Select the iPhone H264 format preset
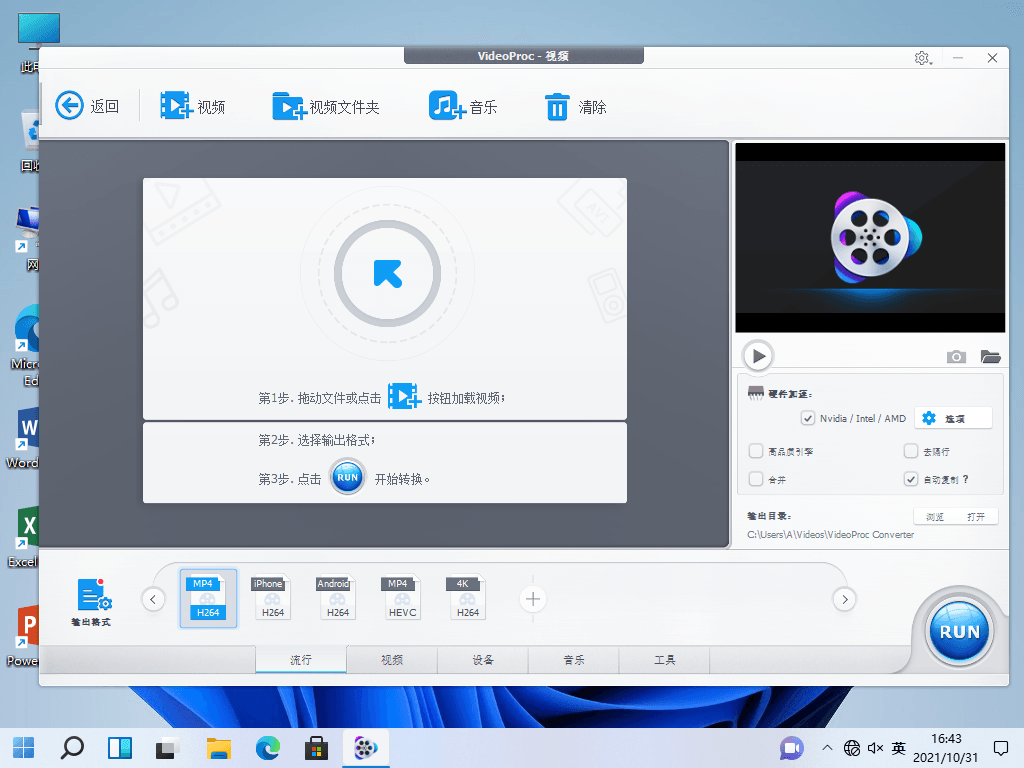 272,598
